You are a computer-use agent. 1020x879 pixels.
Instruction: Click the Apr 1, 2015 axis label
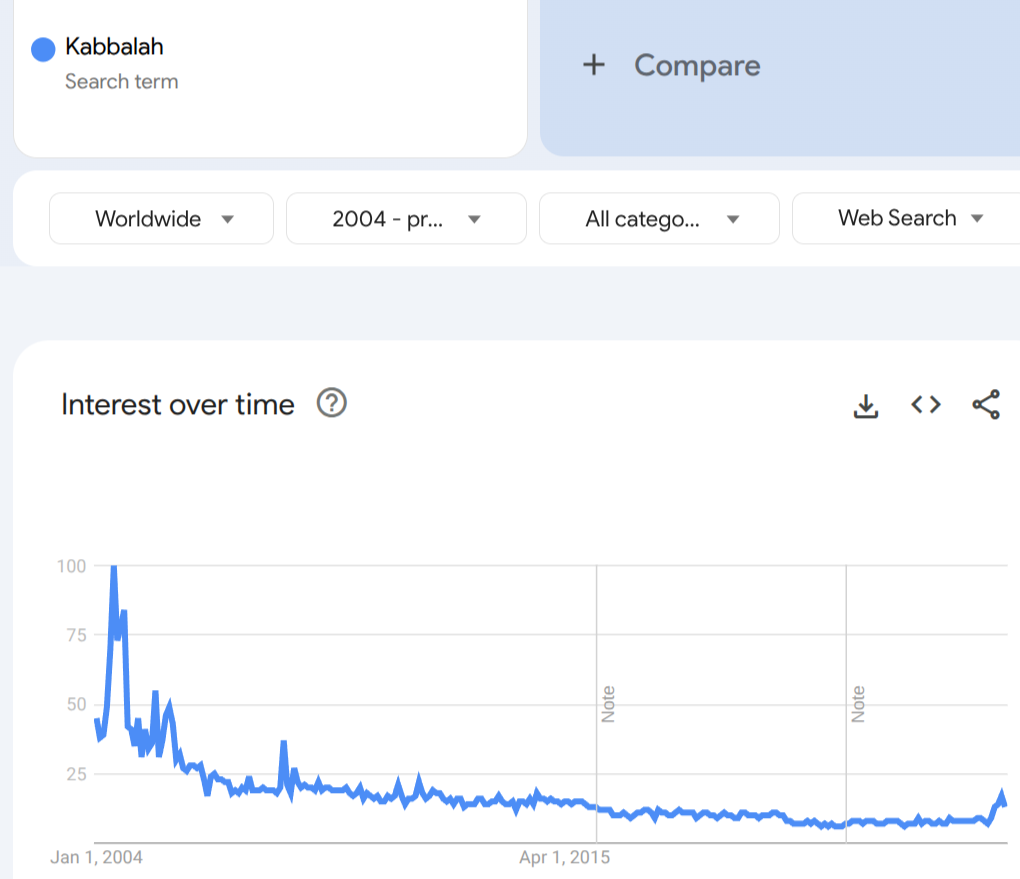tap(564, 857)
